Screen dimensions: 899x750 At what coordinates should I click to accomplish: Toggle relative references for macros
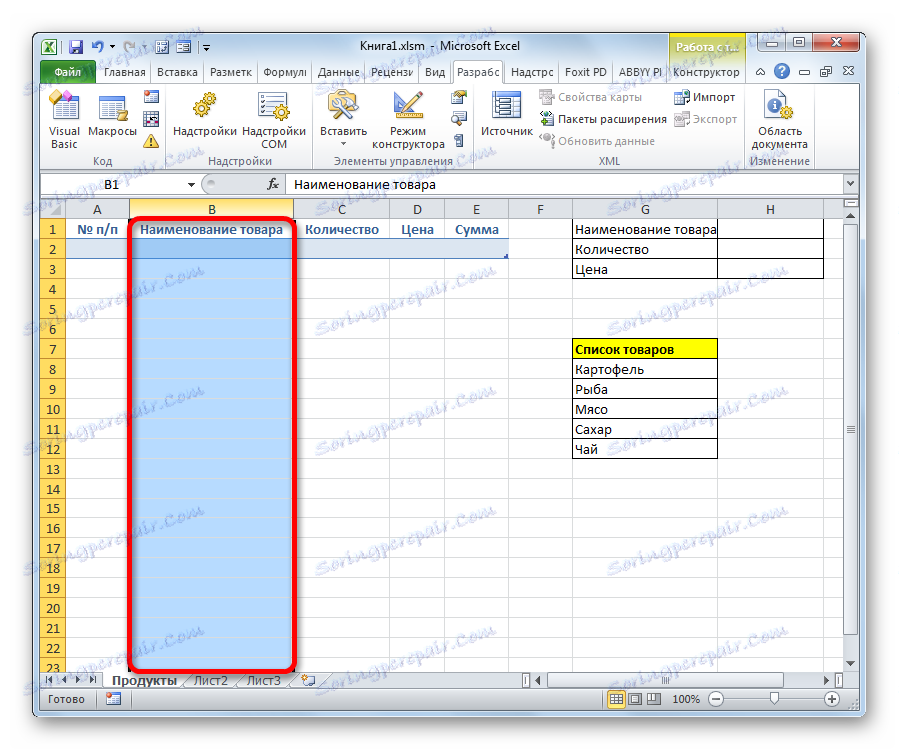(151, 119)
